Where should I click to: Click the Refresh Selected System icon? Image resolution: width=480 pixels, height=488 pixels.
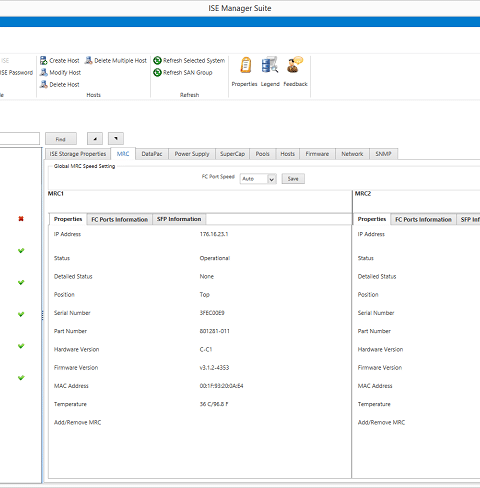point(157,60)
